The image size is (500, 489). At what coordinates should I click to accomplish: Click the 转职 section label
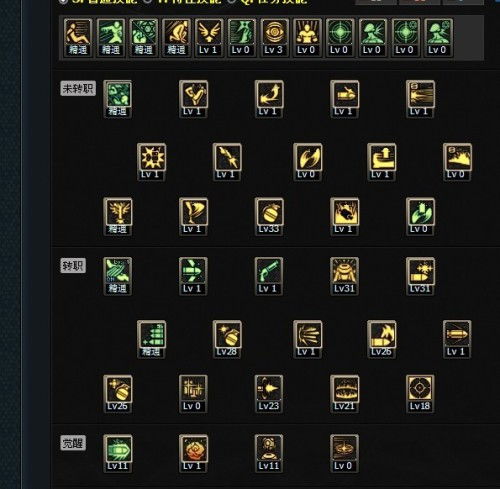coord(73,266)
